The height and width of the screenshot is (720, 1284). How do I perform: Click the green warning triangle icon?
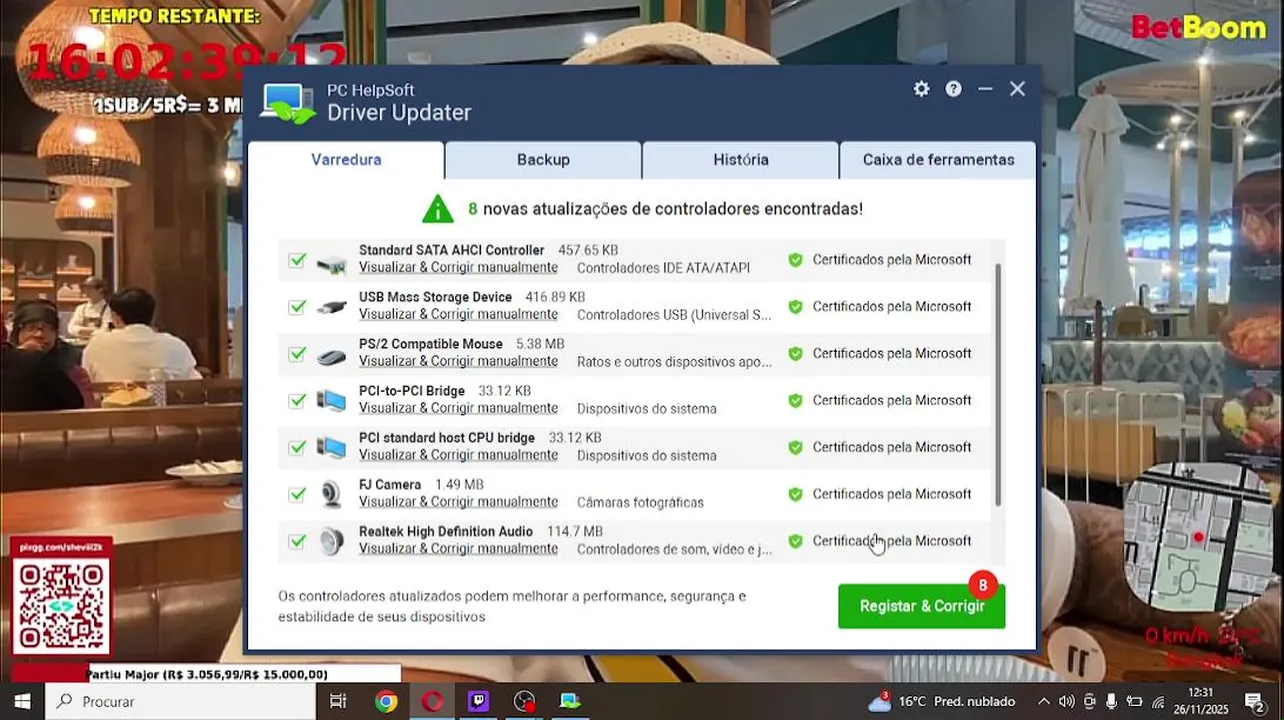(x=438, y=209)
